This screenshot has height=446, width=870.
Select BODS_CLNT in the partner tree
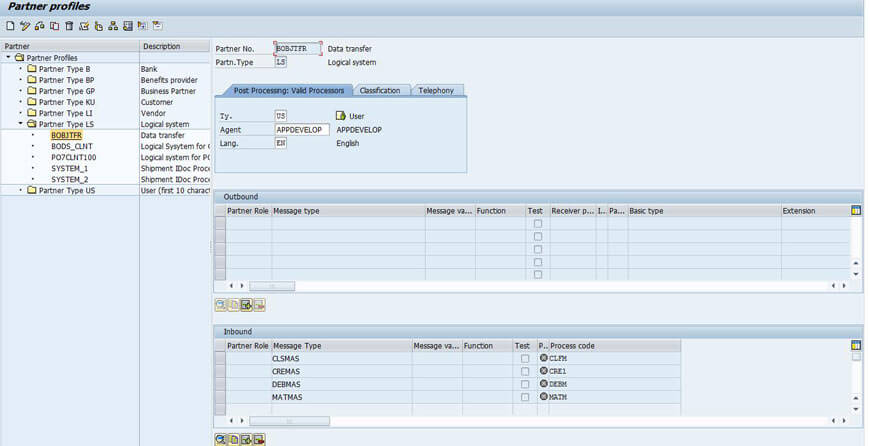click(70, 146)
